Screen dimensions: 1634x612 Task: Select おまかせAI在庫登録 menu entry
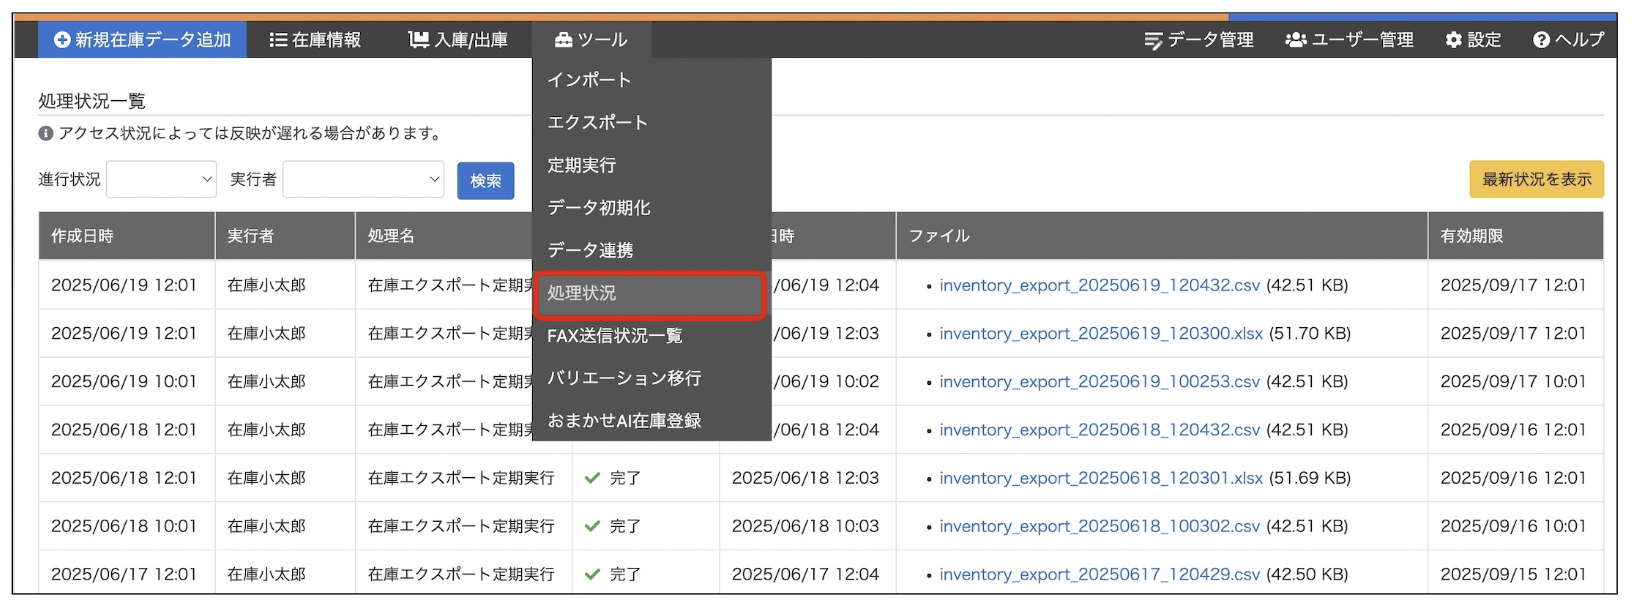(x=651, y=420)
